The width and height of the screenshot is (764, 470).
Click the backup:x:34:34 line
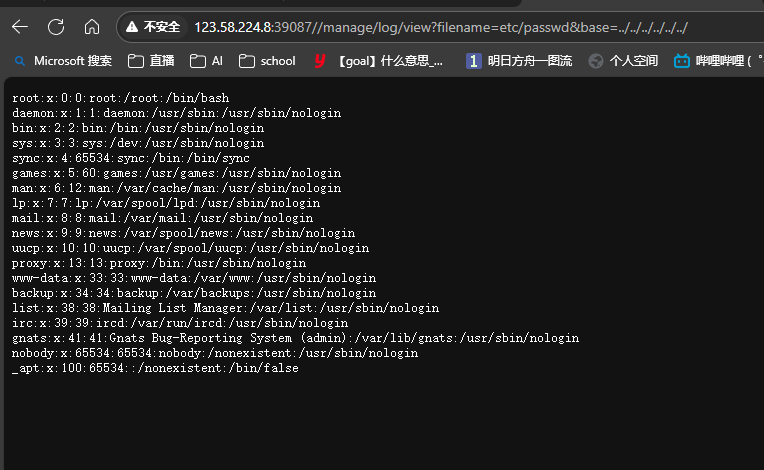click(x=194, y=293)
